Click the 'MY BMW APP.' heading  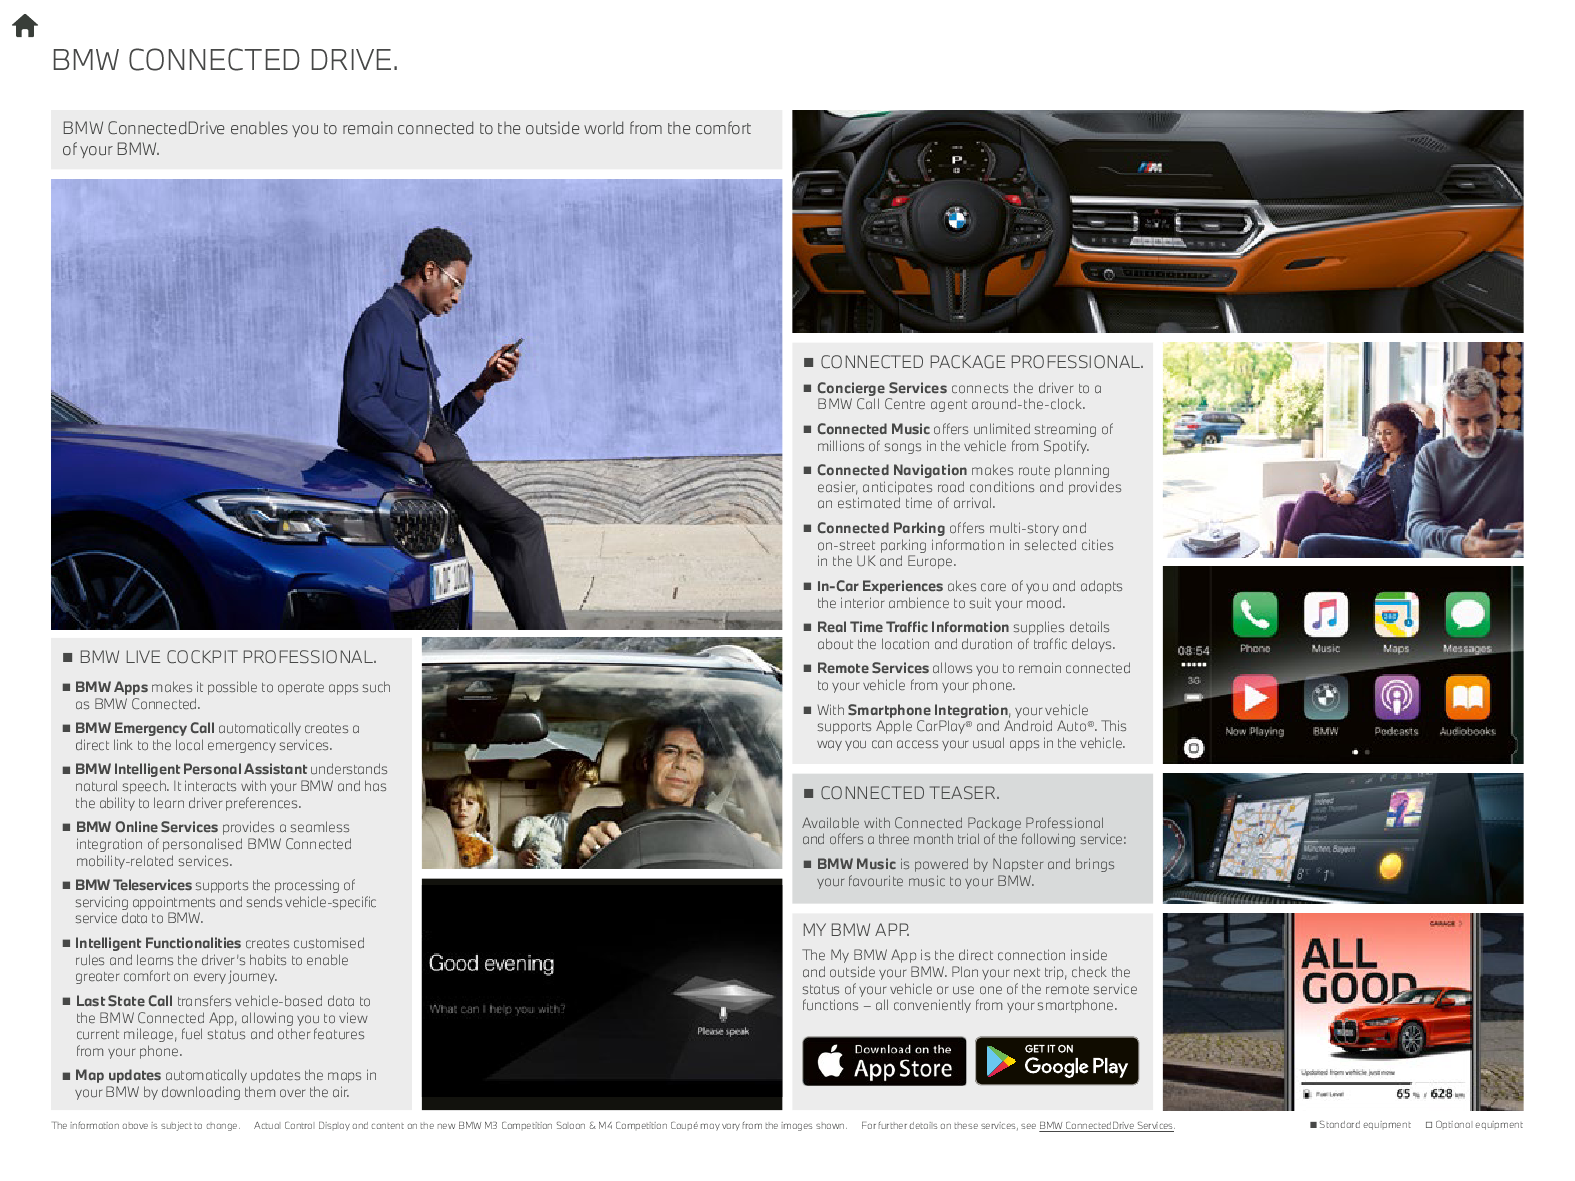tap(856, 930)
